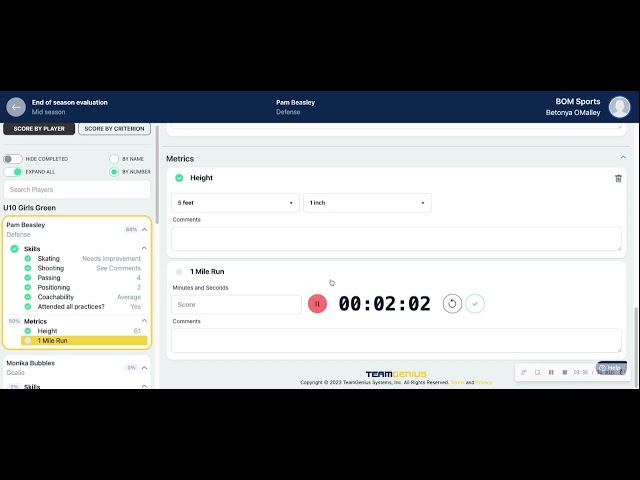Toggle Expand All switch

13,172
